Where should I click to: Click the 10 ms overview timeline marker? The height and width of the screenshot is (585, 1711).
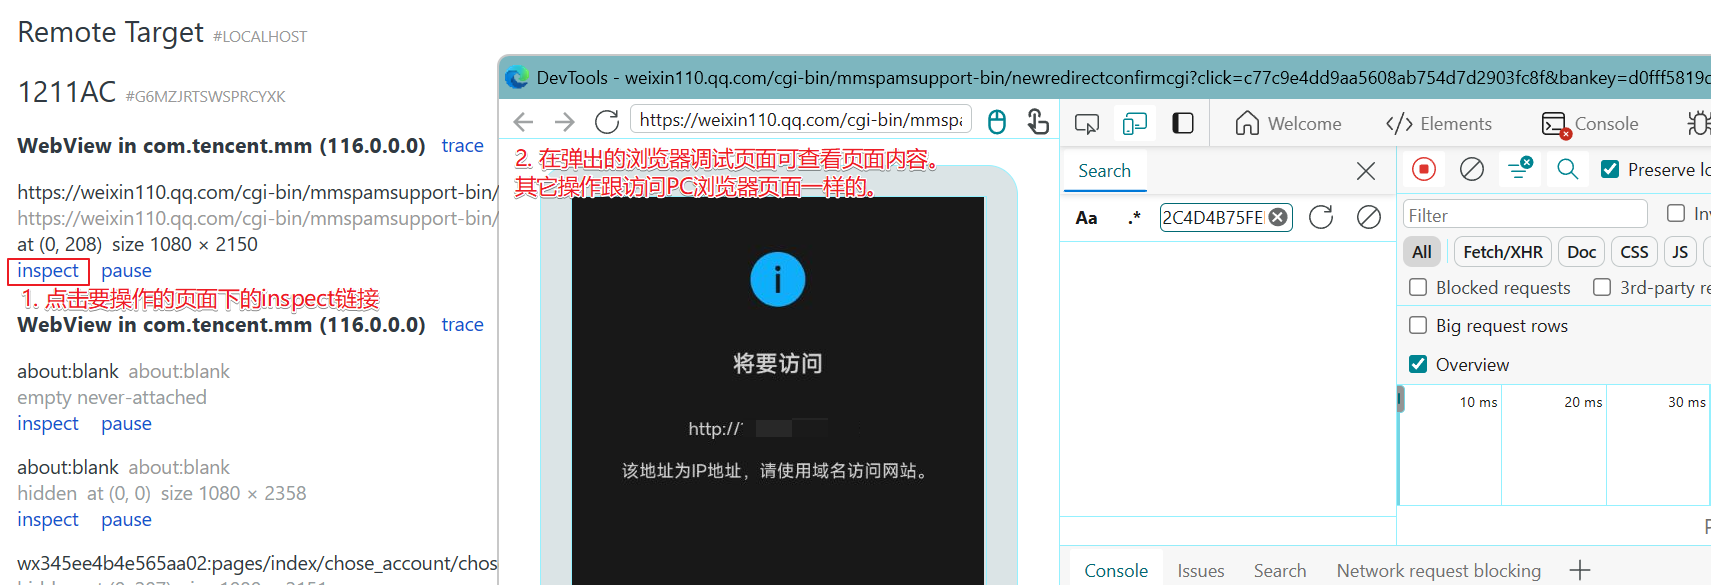coord(1478,402)
